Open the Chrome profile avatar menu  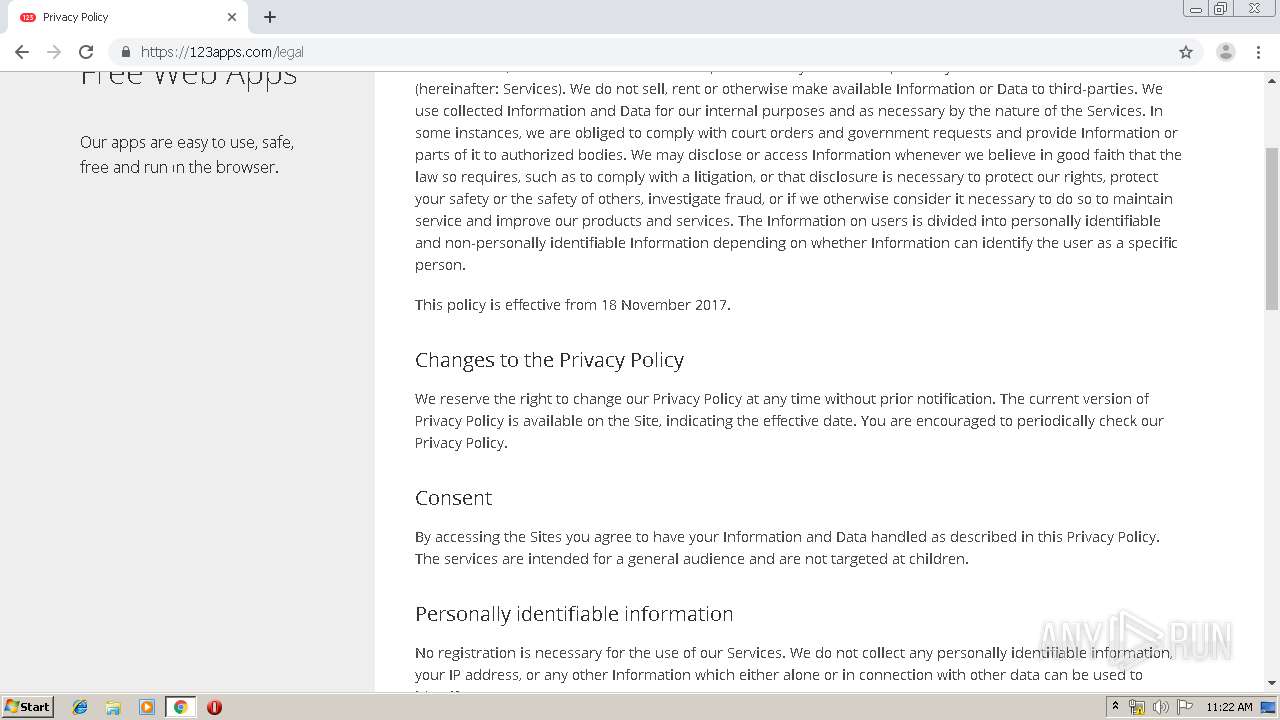click(x=1225, y=52)
